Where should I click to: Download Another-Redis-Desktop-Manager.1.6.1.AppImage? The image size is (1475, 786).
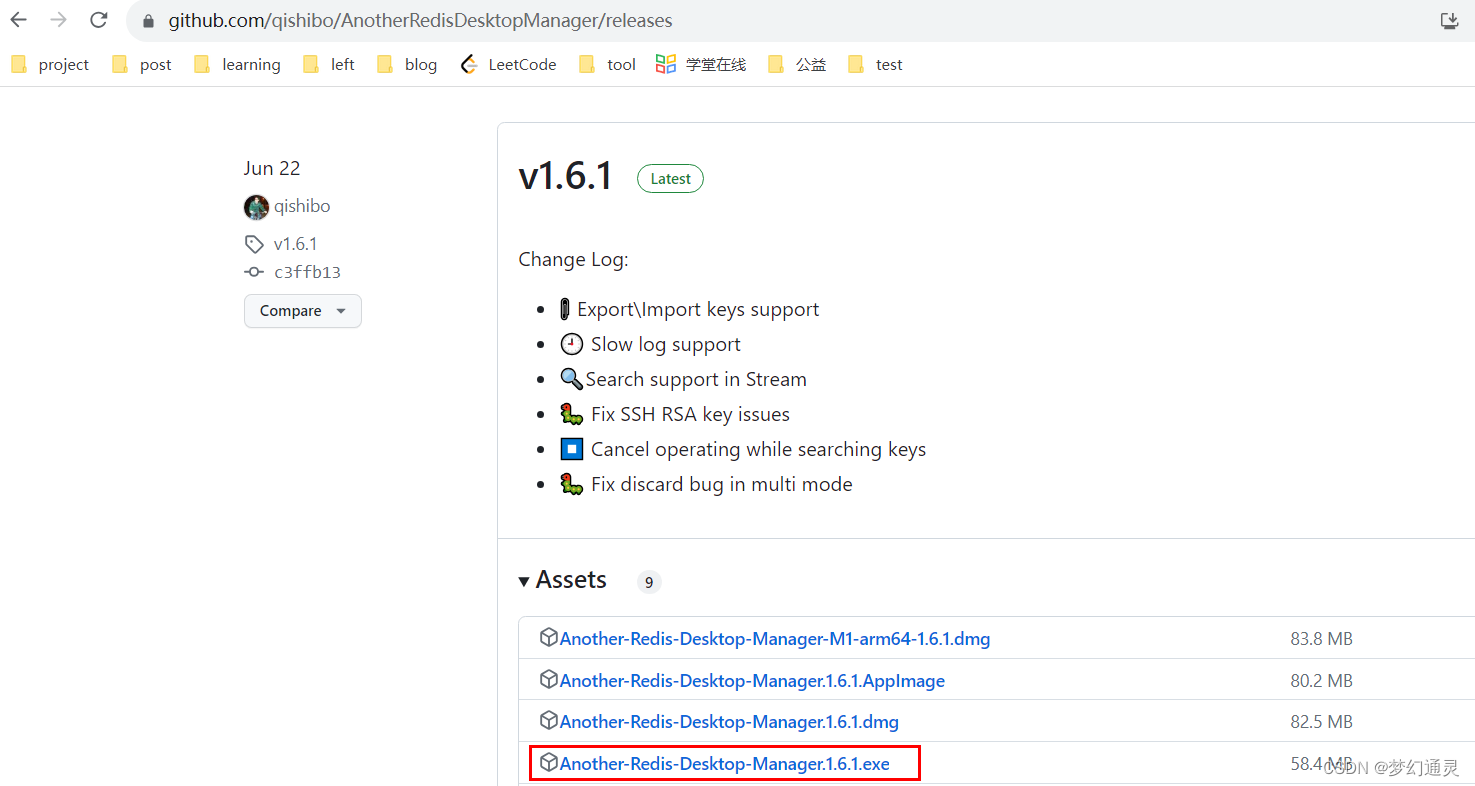pos(752,681)
